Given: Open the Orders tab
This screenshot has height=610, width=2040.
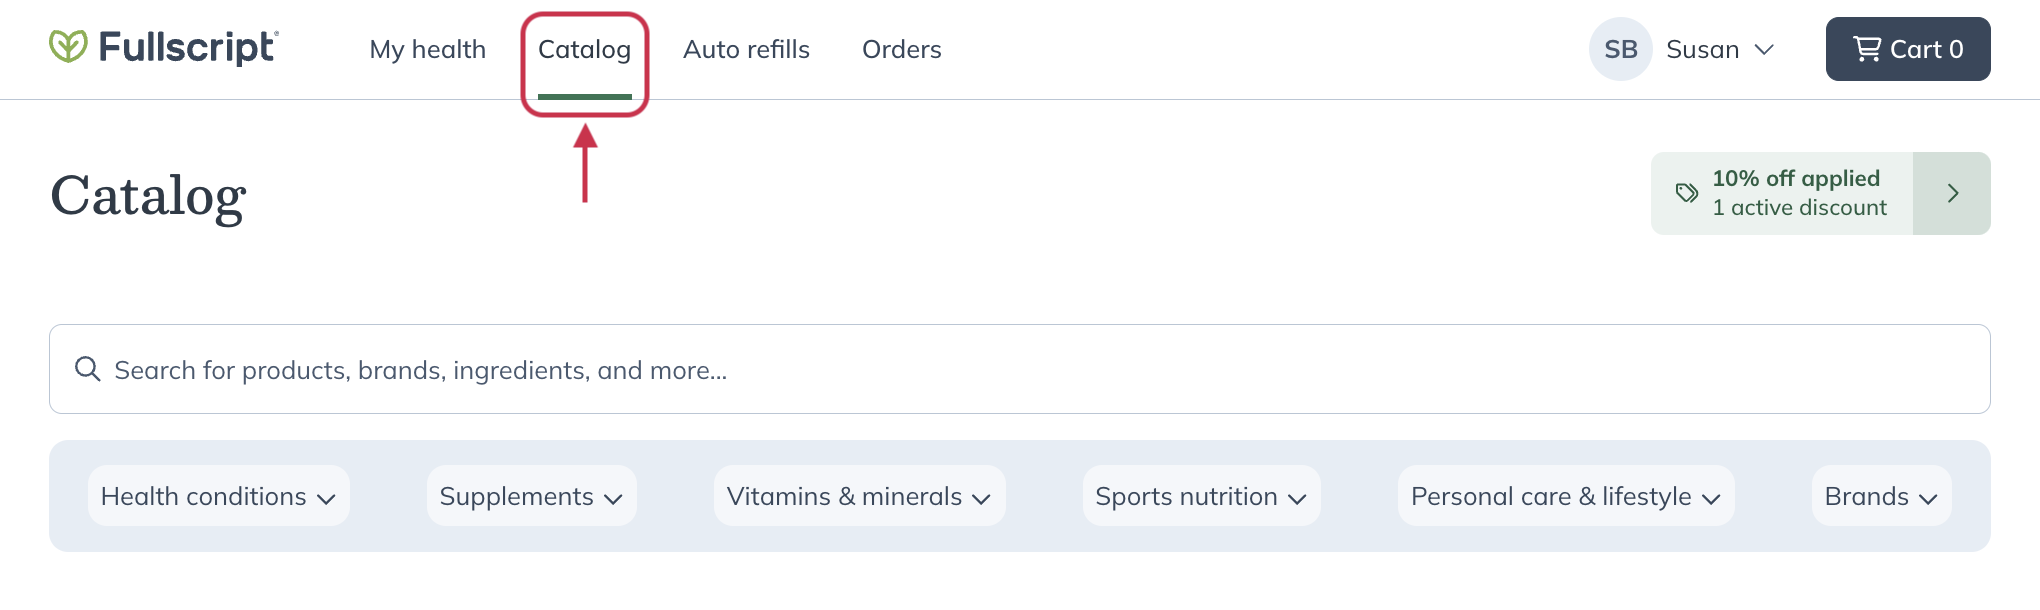Looking at the screenshot, I should point(901,49).
